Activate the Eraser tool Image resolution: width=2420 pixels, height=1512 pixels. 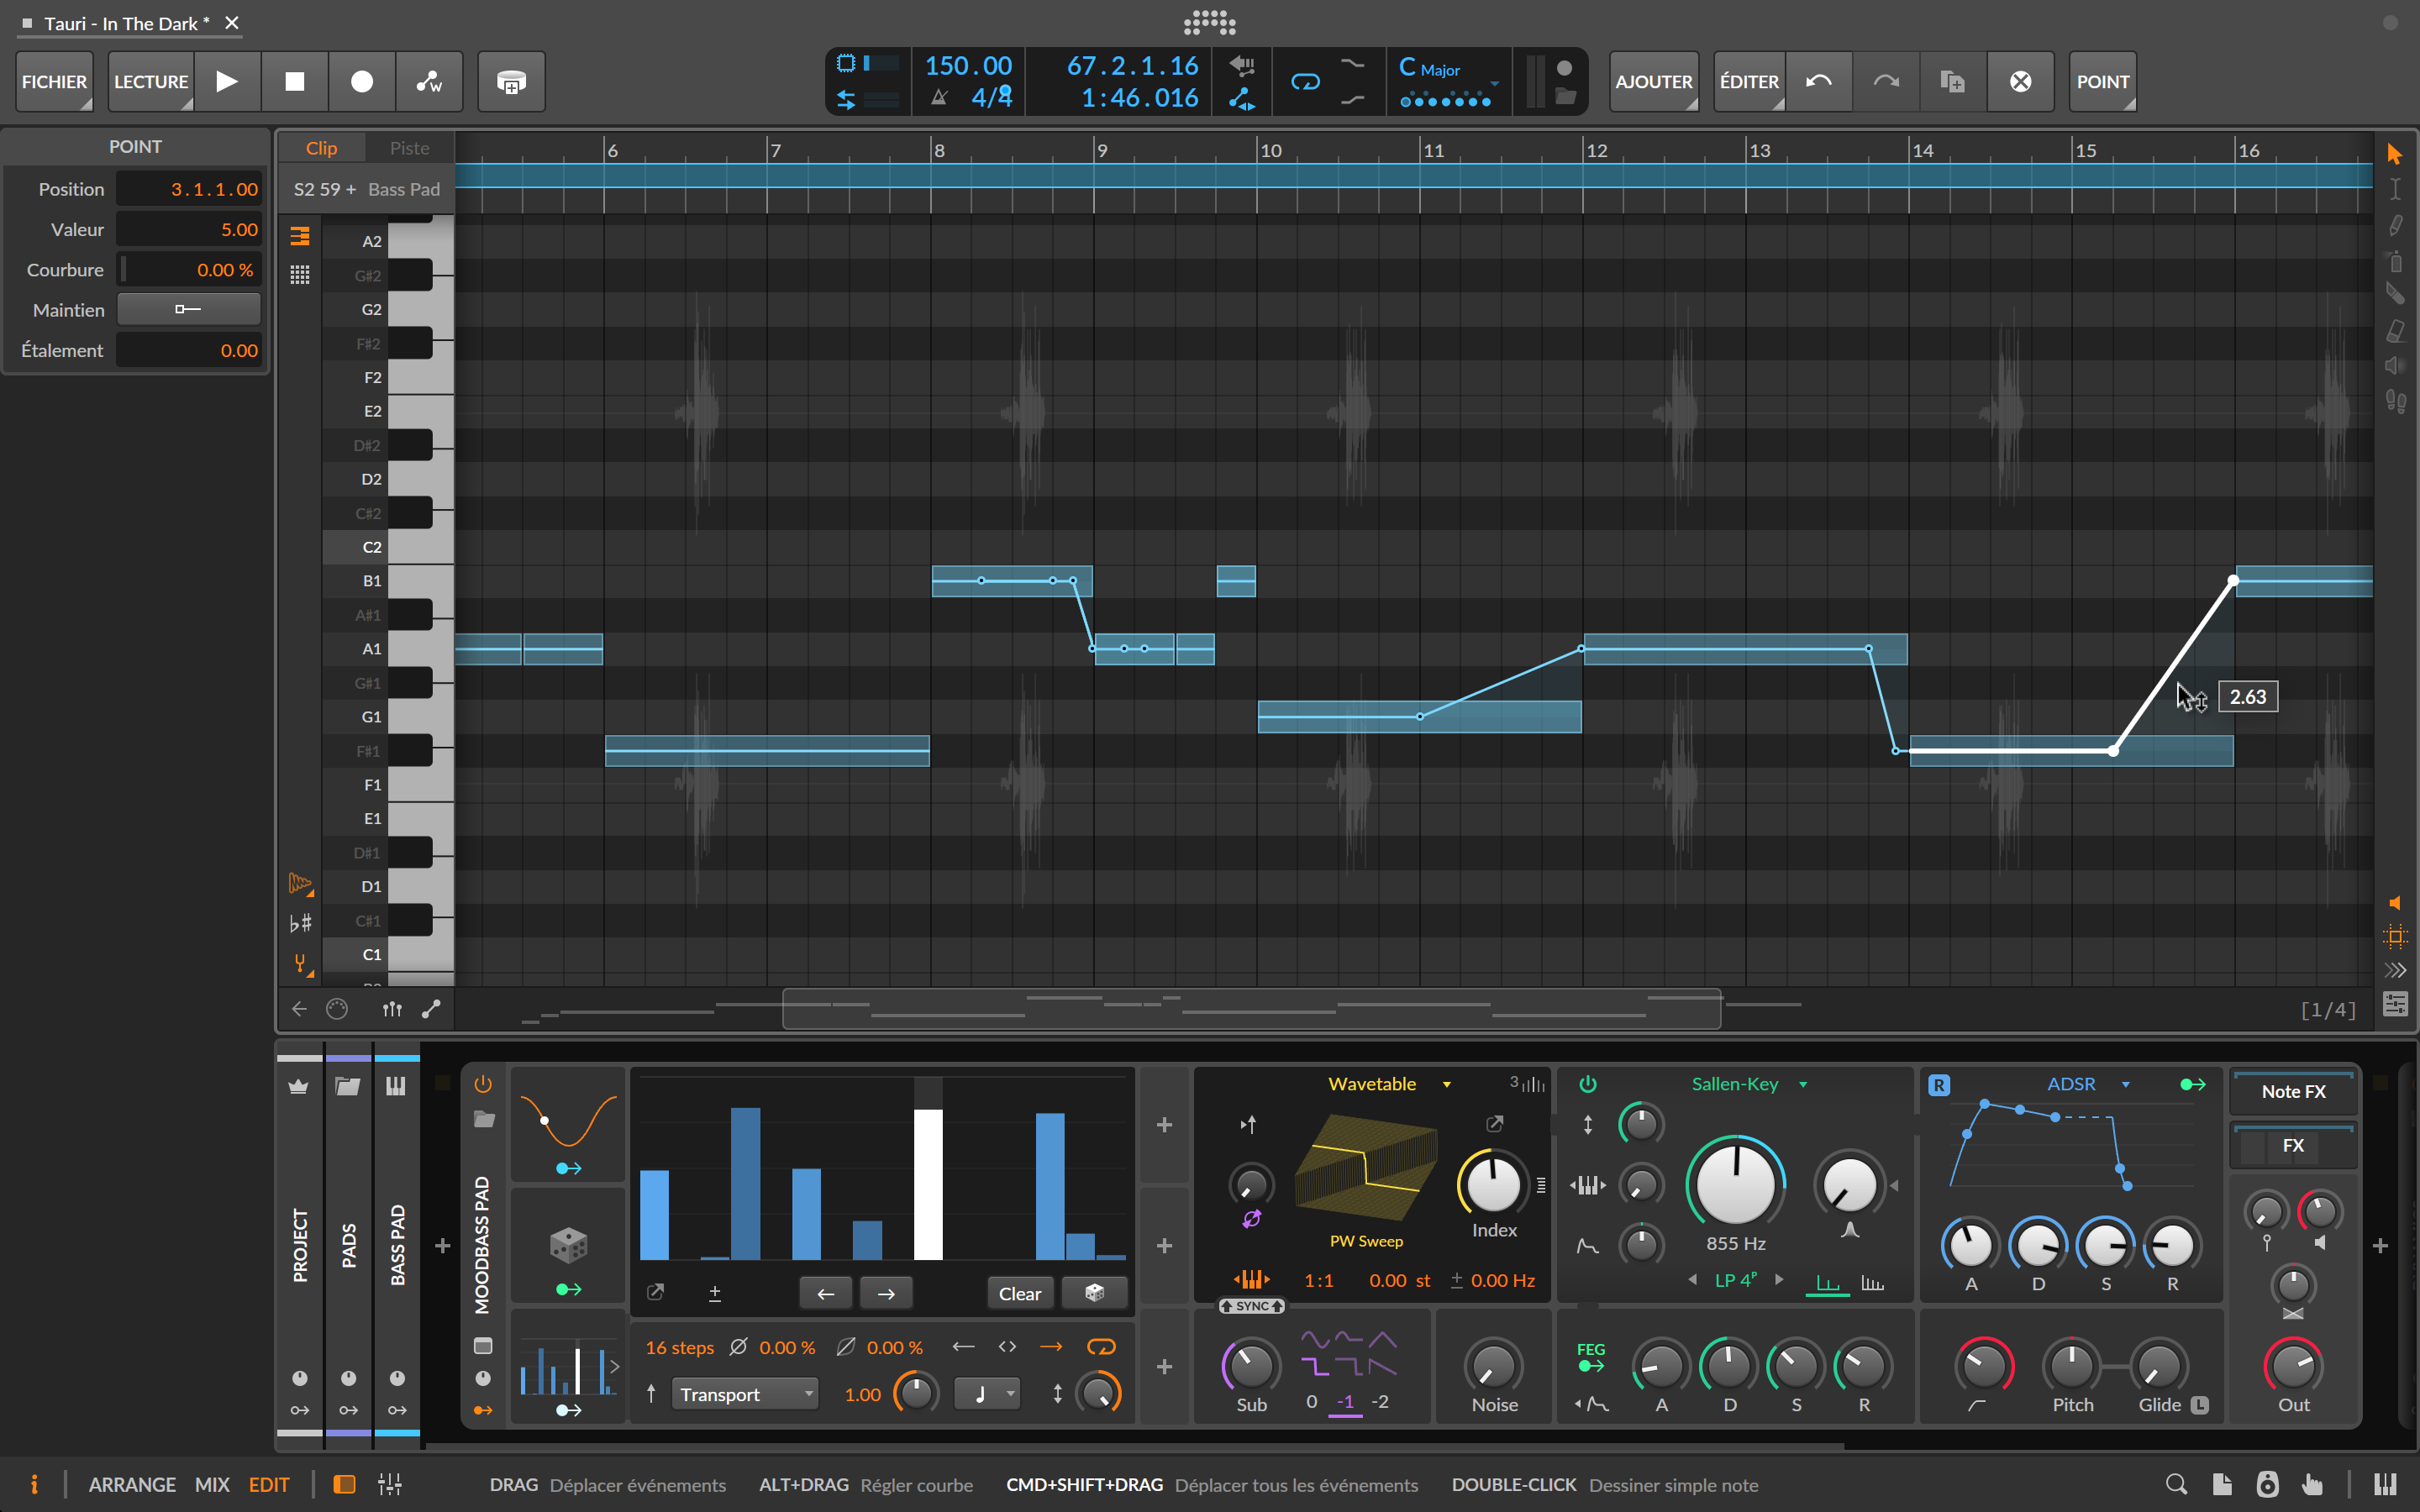coord(2396,330)
